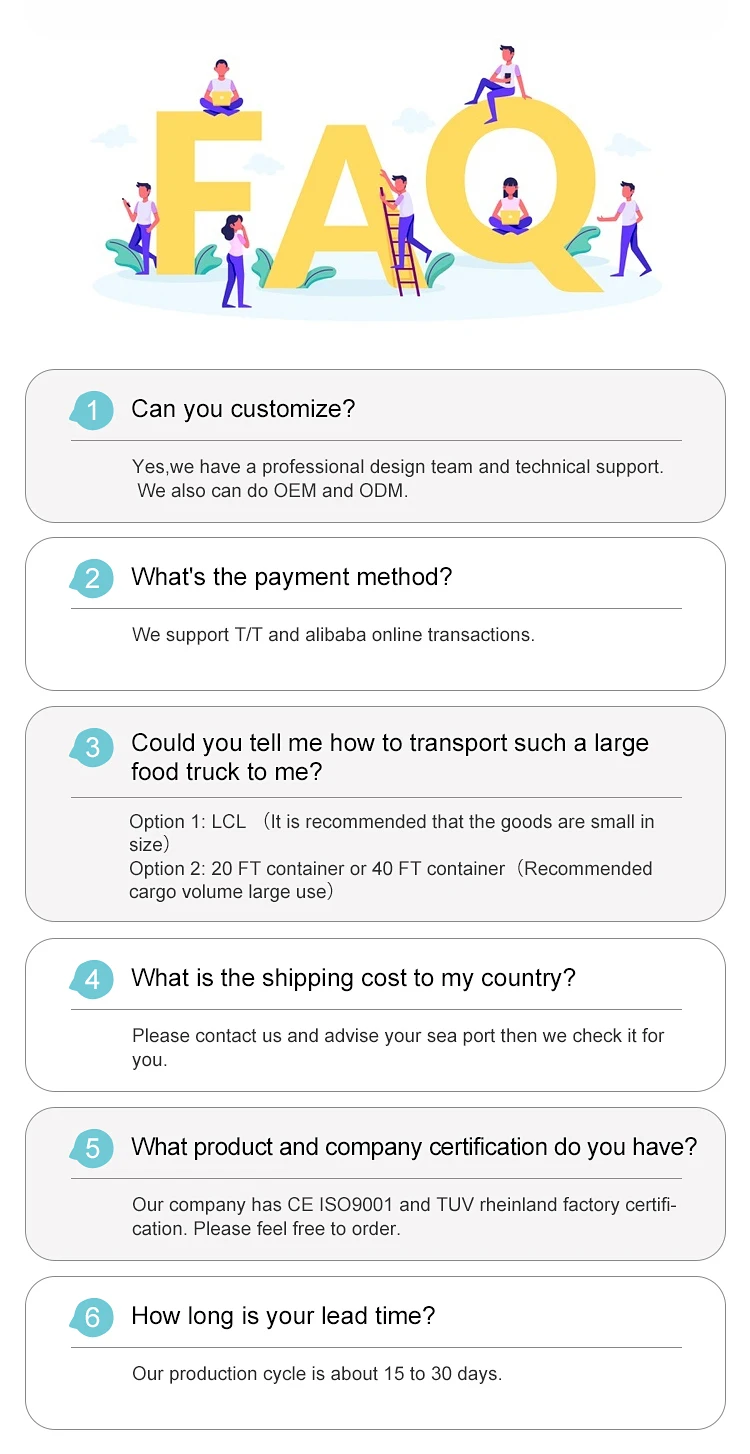
Task: Click the number 1 bubble icon
Action: (x=92, y=410)
